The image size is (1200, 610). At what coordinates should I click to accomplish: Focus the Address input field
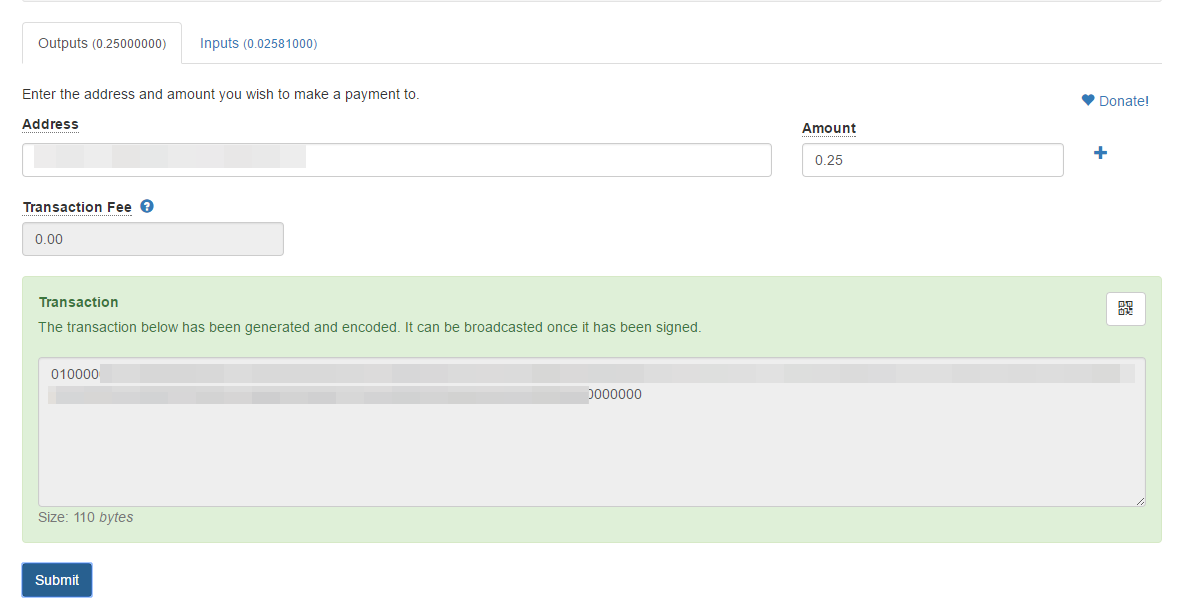pos(397,160)
